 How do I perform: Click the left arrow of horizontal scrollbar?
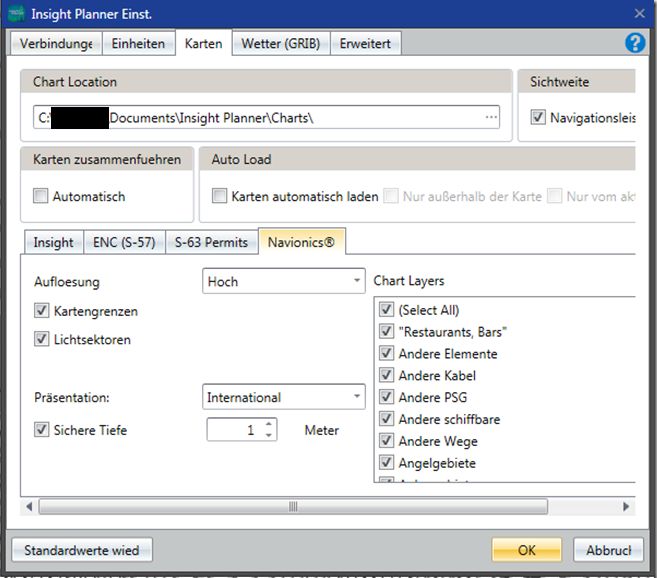28,507
